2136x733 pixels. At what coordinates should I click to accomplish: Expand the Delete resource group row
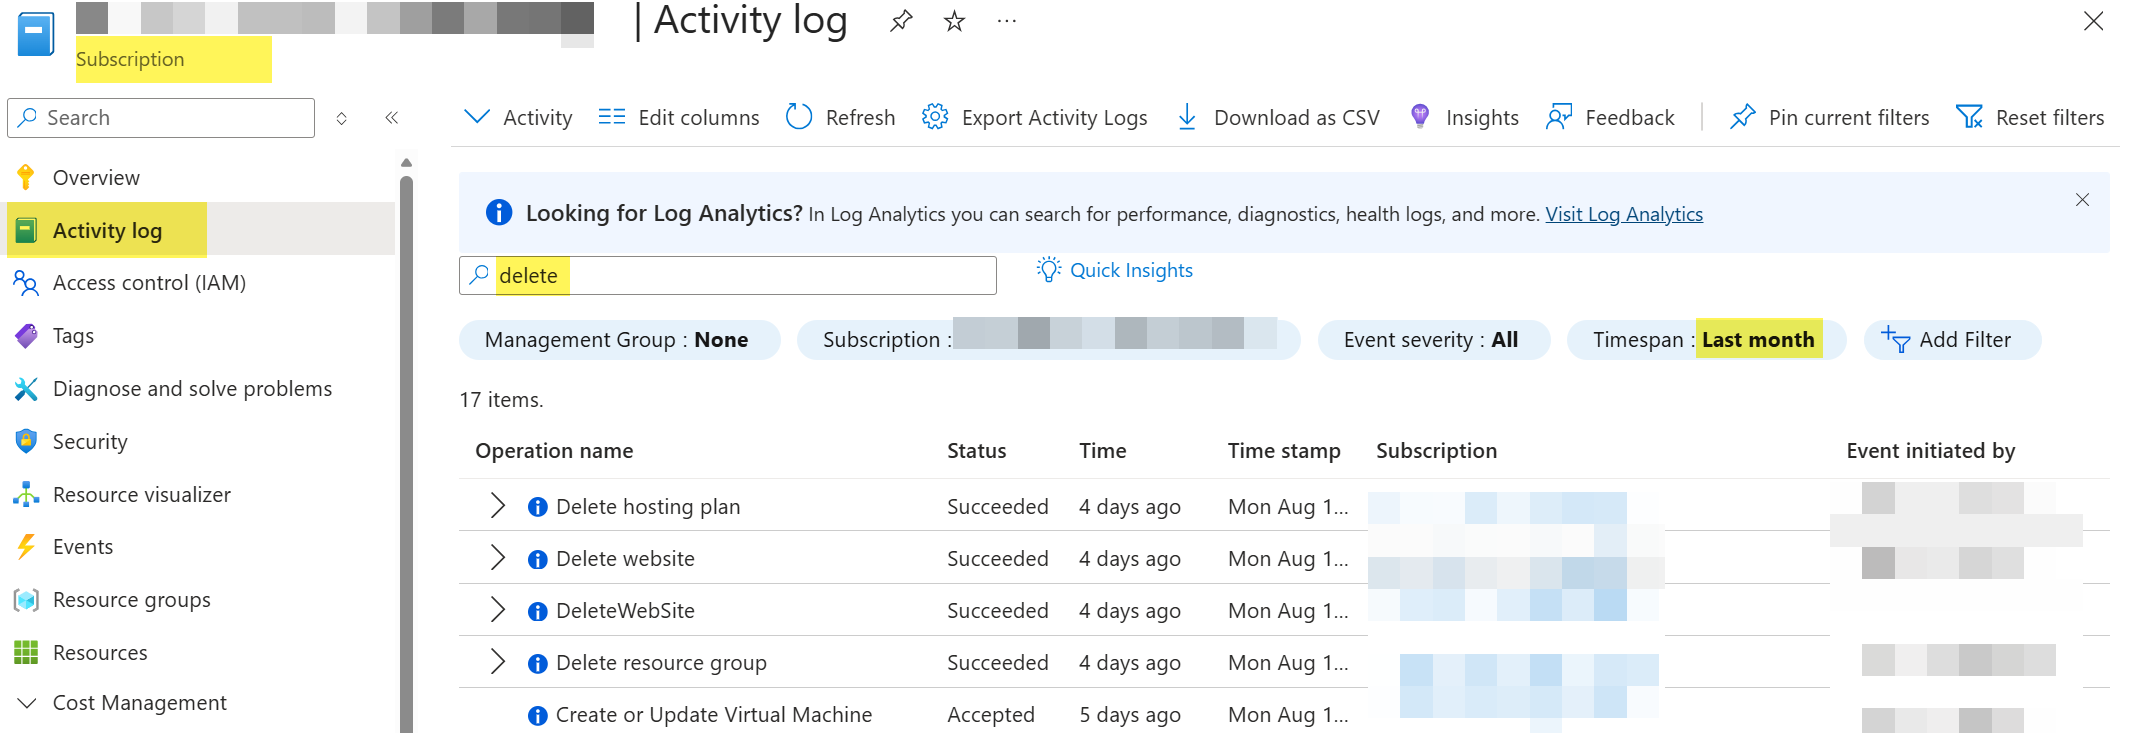[497, 662]
